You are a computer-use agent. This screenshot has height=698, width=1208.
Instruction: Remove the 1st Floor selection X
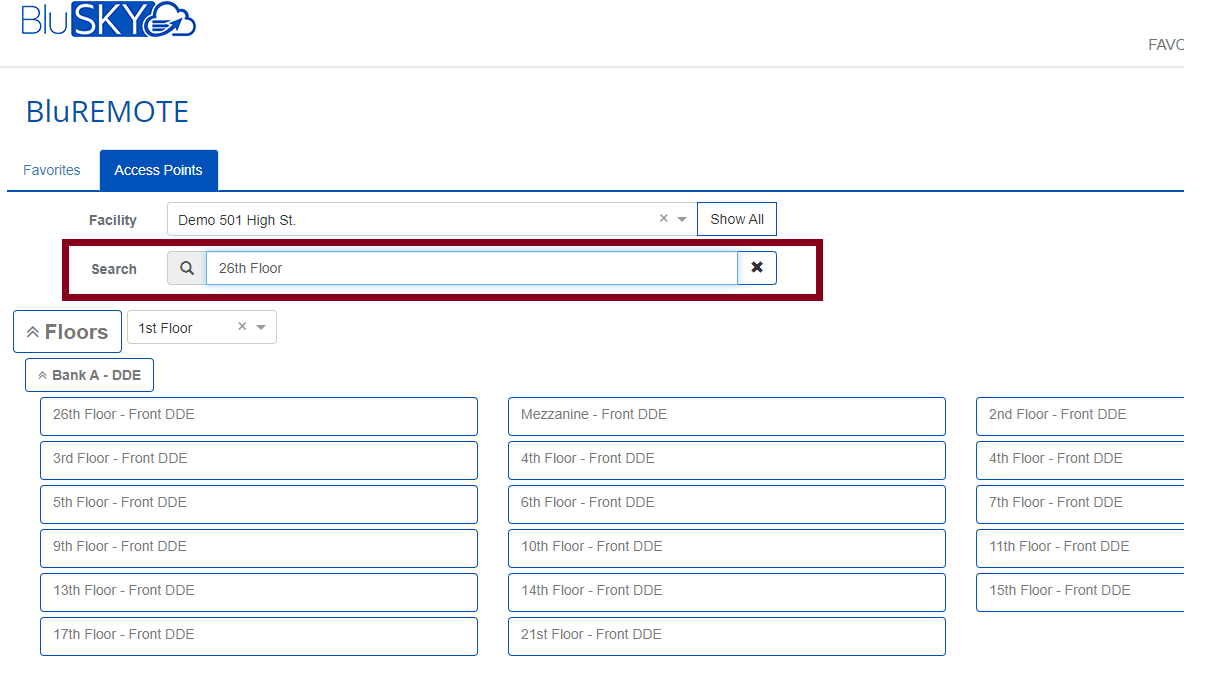(x=242, y=327)
